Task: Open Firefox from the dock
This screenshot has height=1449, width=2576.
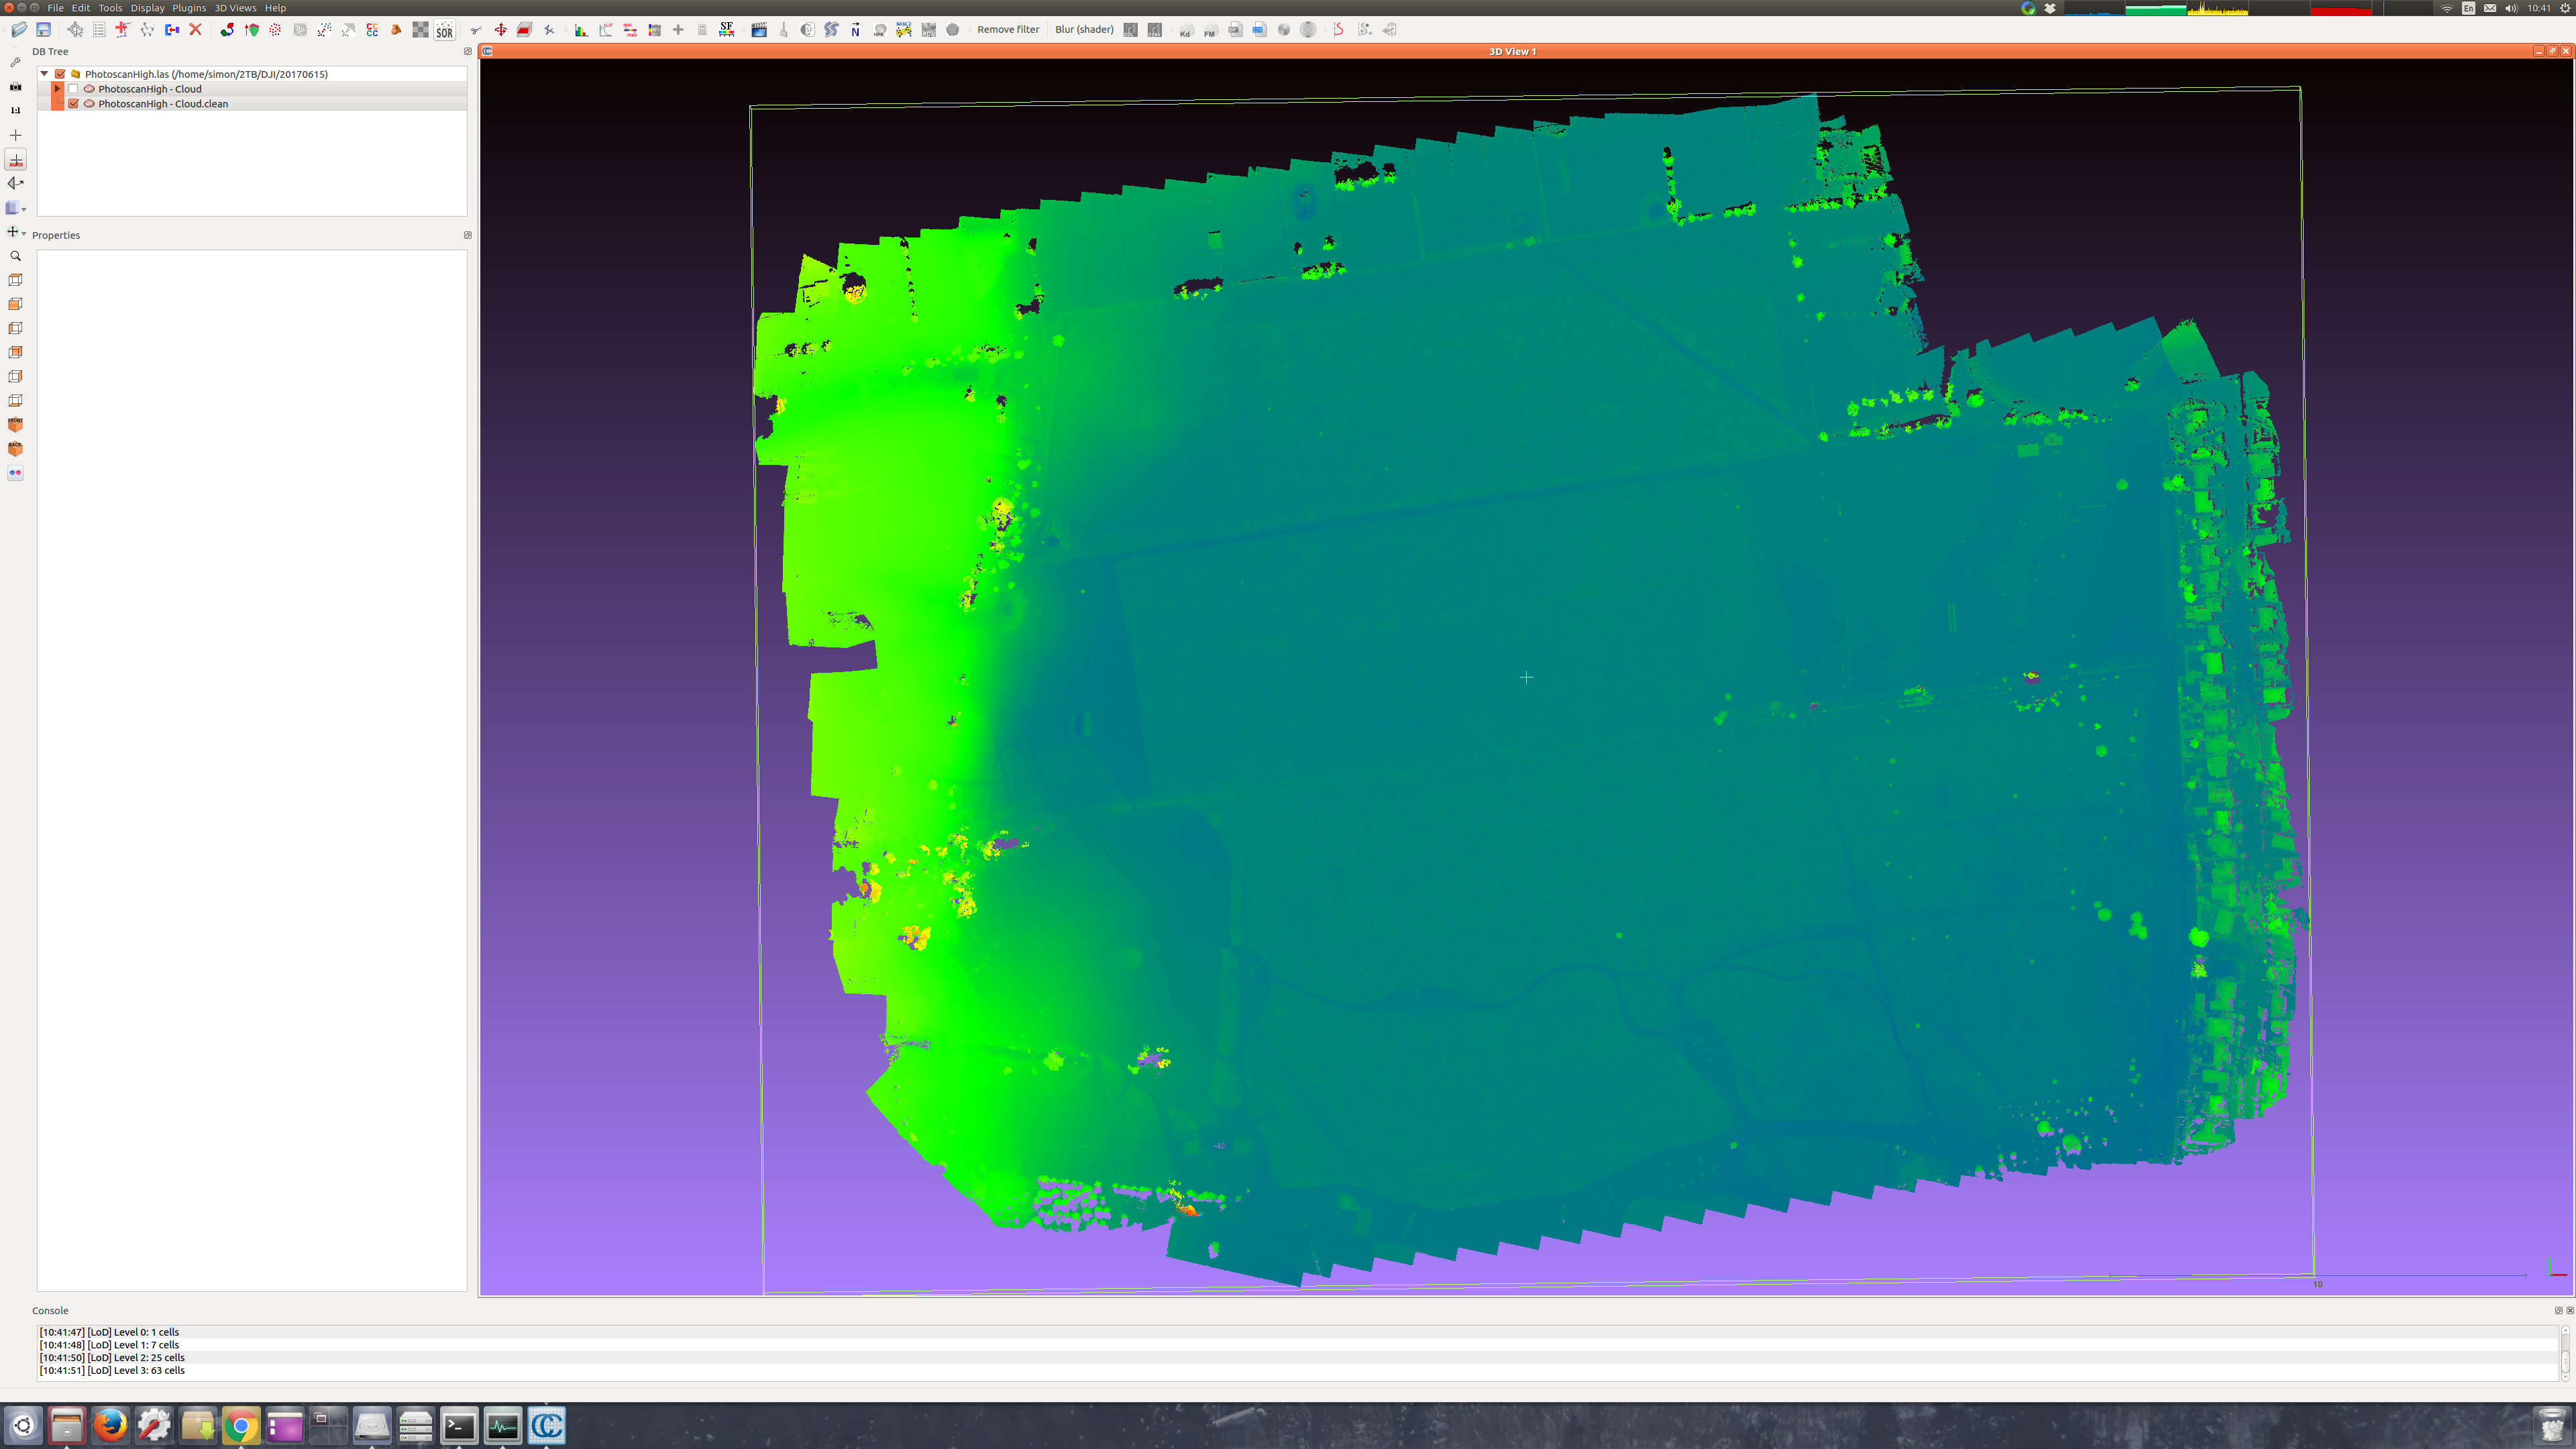Action: click(x=110, y=1426)
